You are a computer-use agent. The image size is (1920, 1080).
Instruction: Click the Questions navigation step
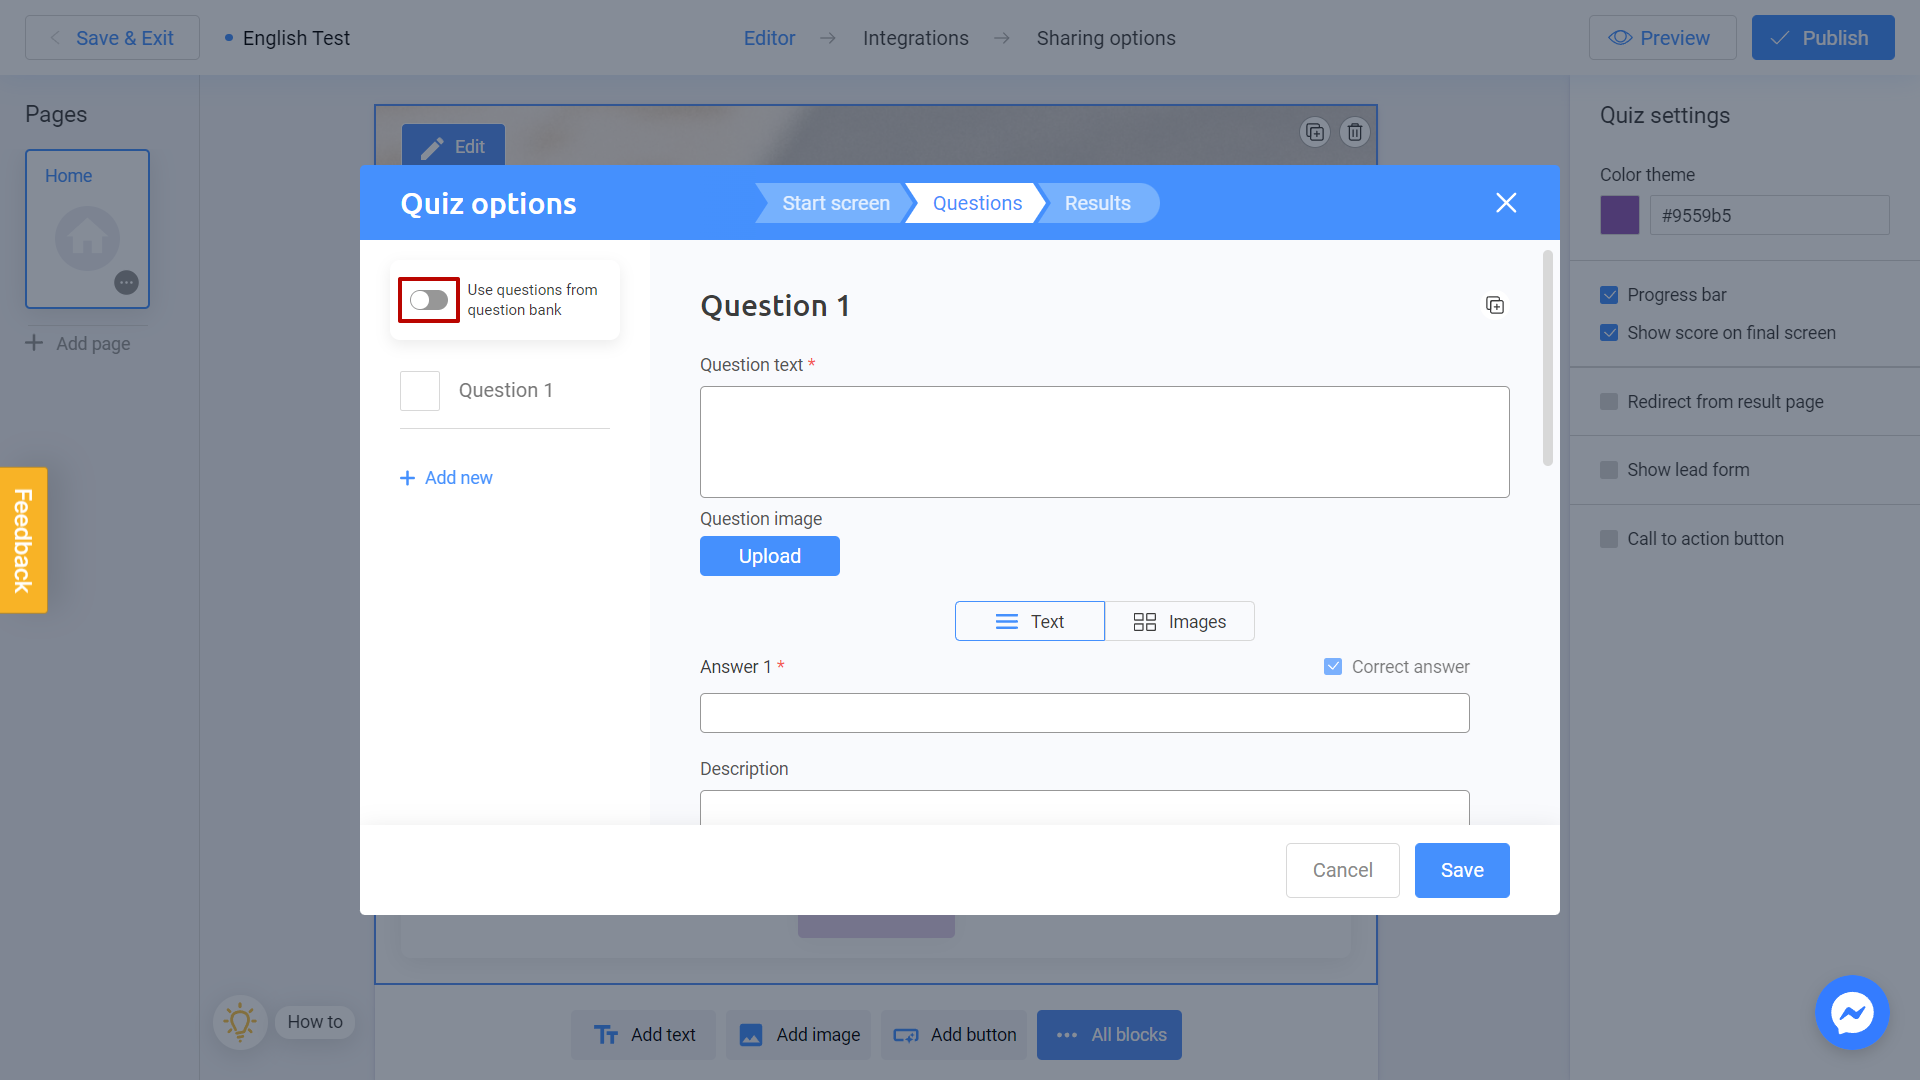pyautogui.click(x=977, y=202)
